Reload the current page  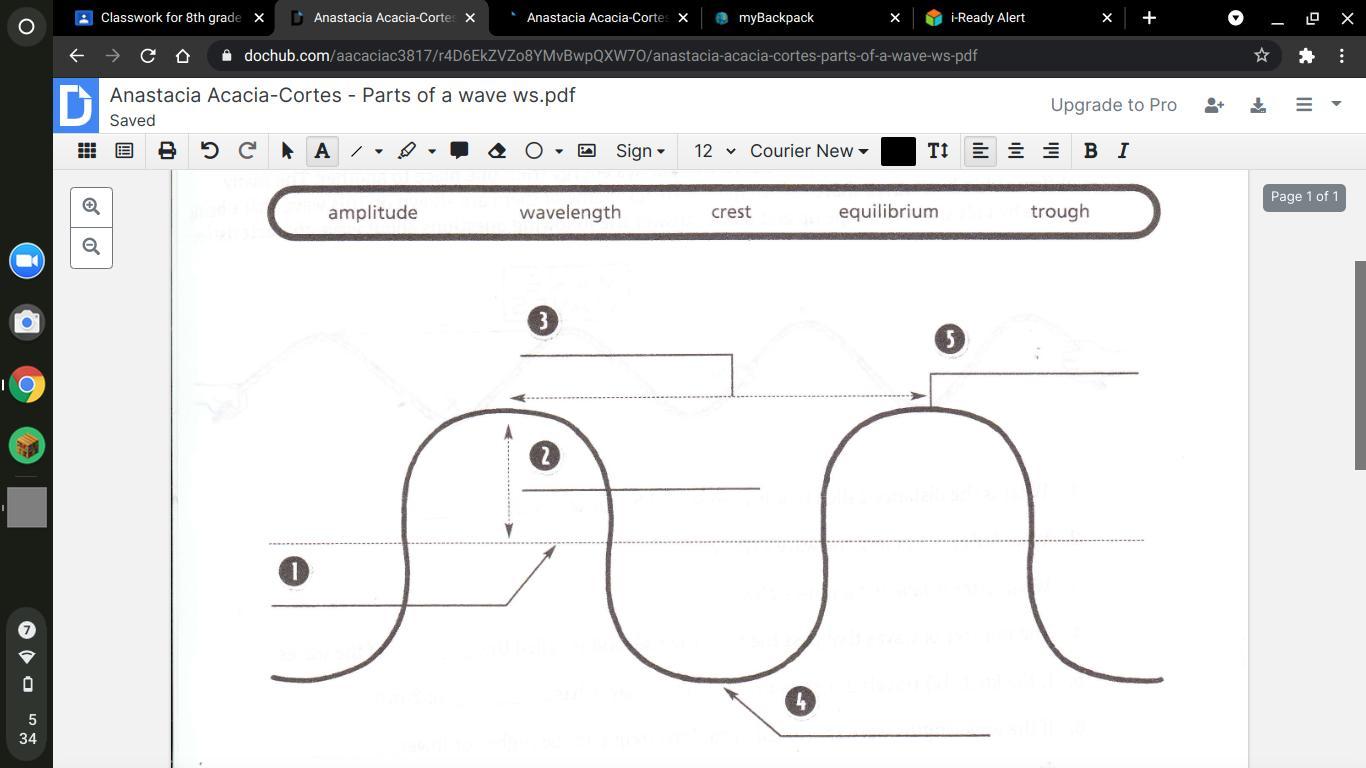click(x=148, y=56)
